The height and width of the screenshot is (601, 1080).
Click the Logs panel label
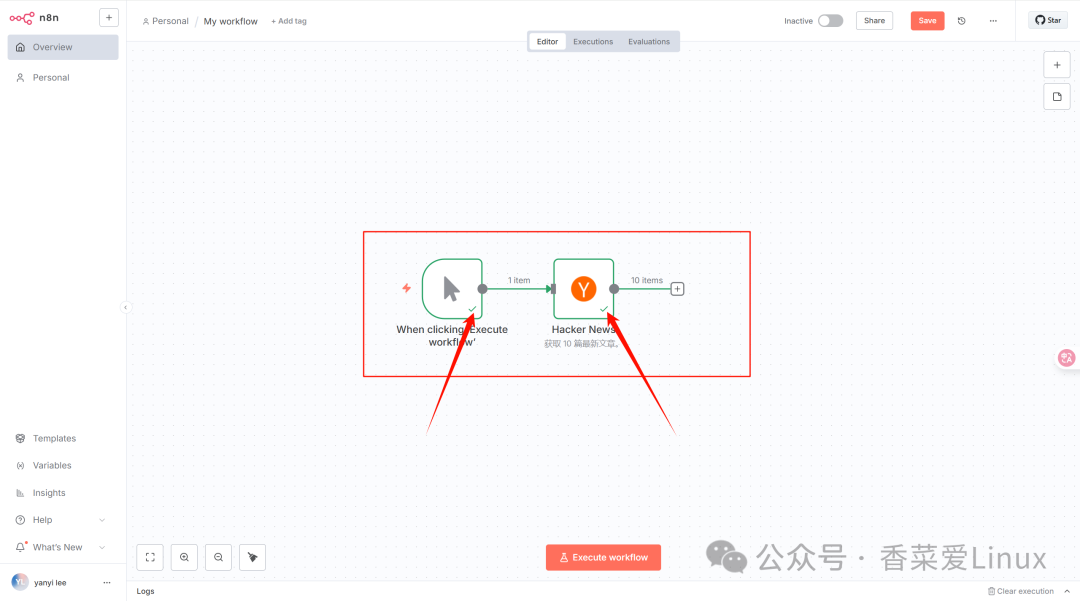coord(145,591)
